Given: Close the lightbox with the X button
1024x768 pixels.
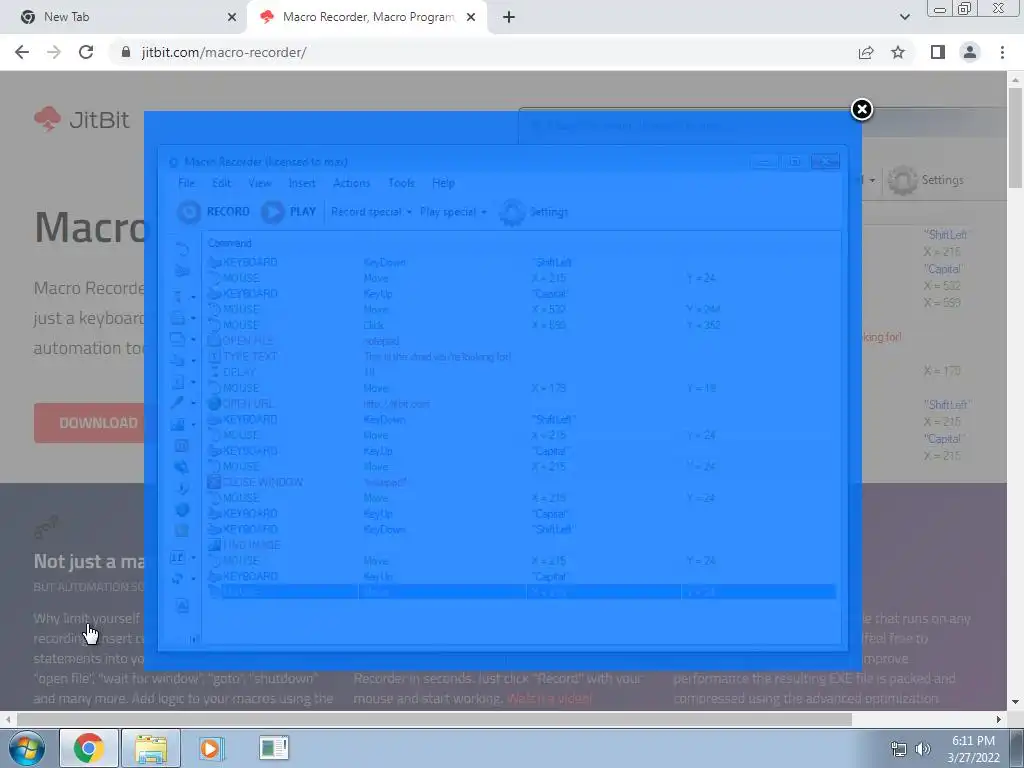Looking at the screenshot, I should [x=861, y=110].
